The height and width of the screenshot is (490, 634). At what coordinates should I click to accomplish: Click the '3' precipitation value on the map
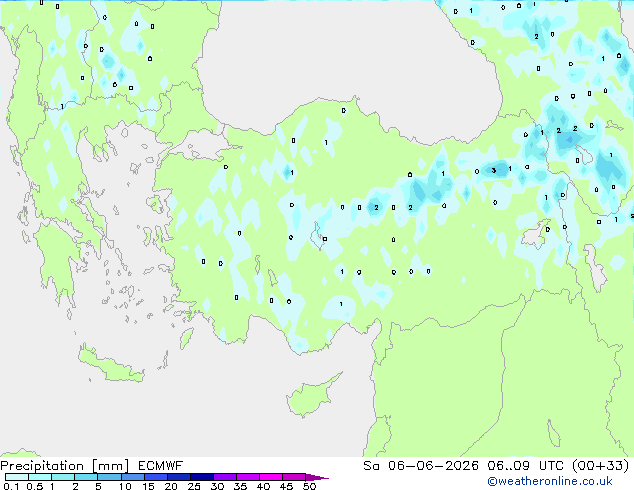tap(494, 170)
